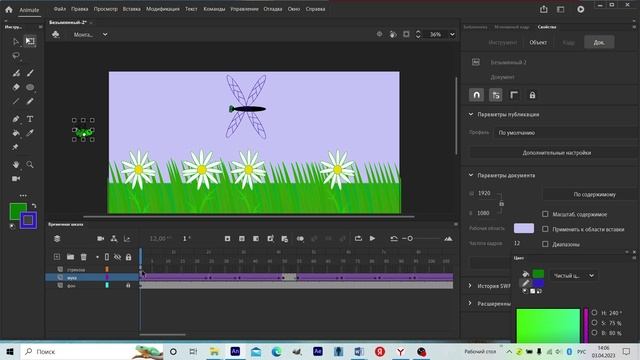Select the Lasso tool
The width and height of the screenshot is (640, 360).
16,56
